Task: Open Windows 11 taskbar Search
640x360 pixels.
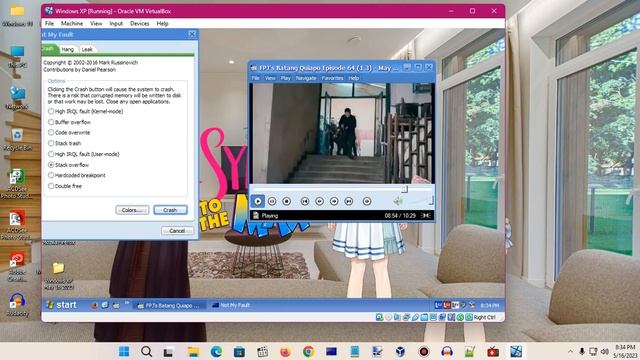Action: tap(147, 351)
